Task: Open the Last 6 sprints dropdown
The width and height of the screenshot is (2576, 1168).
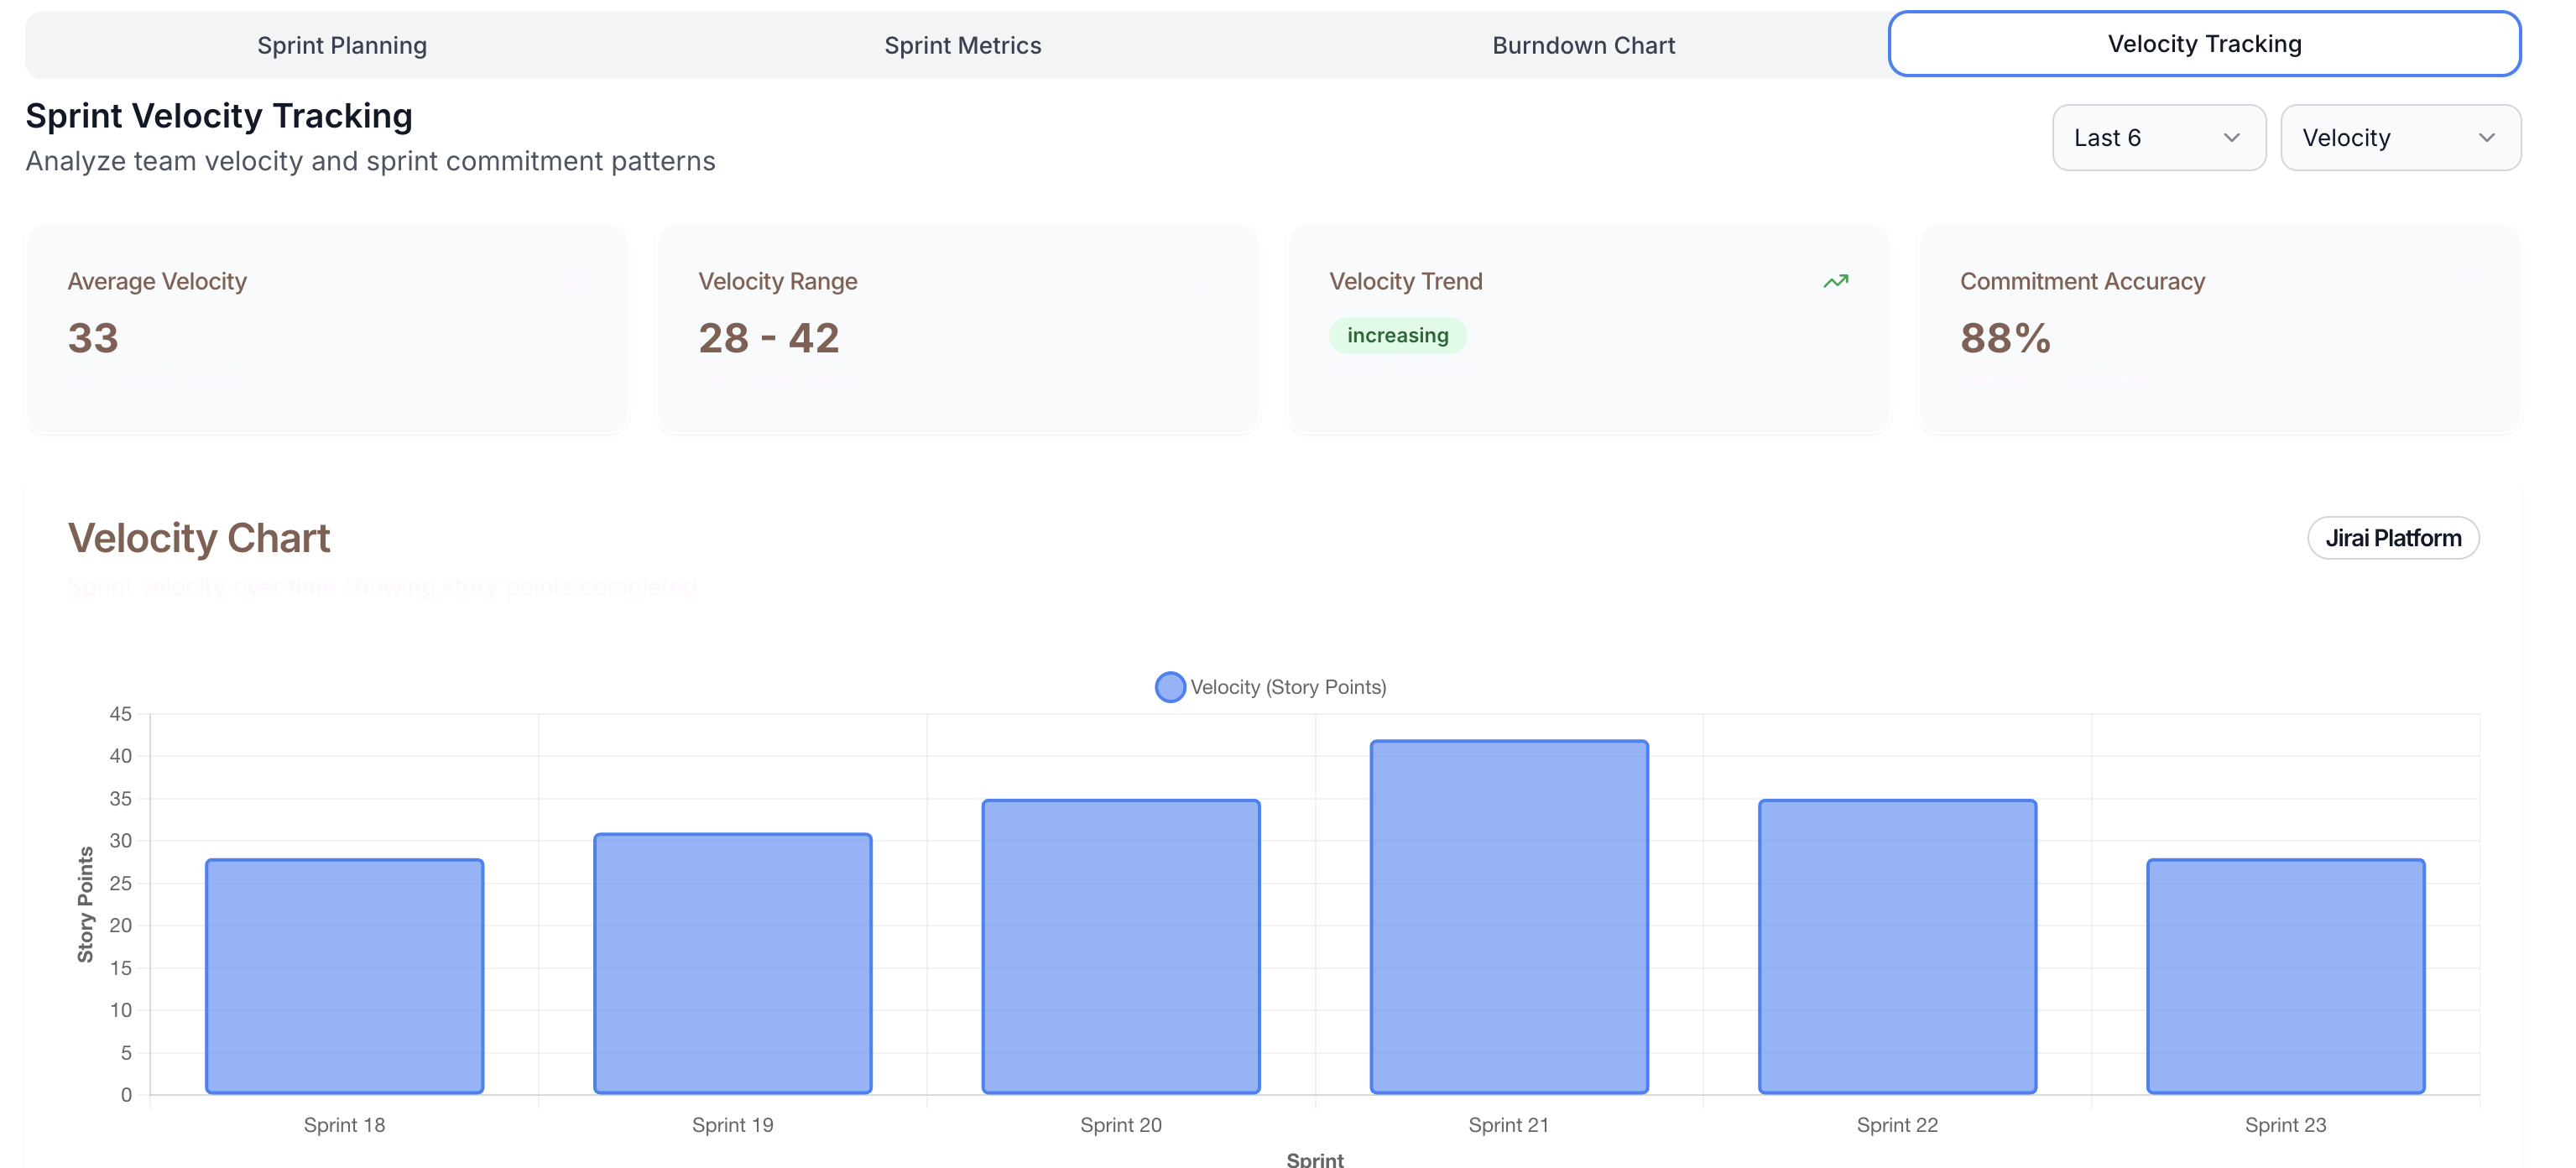Action: point(2158,138)
